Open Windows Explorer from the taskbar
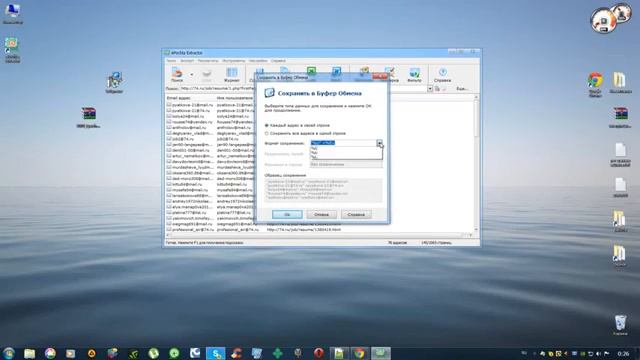This screenshot has height=360, width=640. (29, 353)
